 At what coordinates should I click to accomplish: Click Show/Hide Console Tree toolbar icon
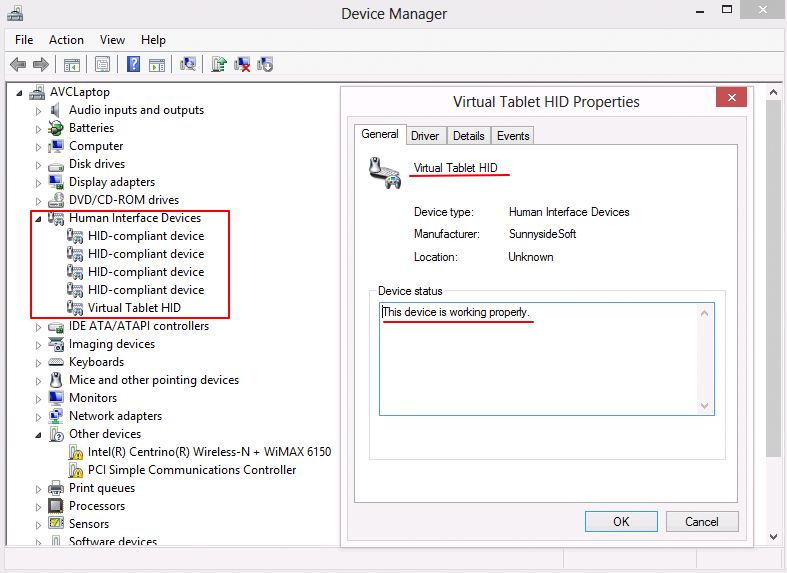[72, 65]
